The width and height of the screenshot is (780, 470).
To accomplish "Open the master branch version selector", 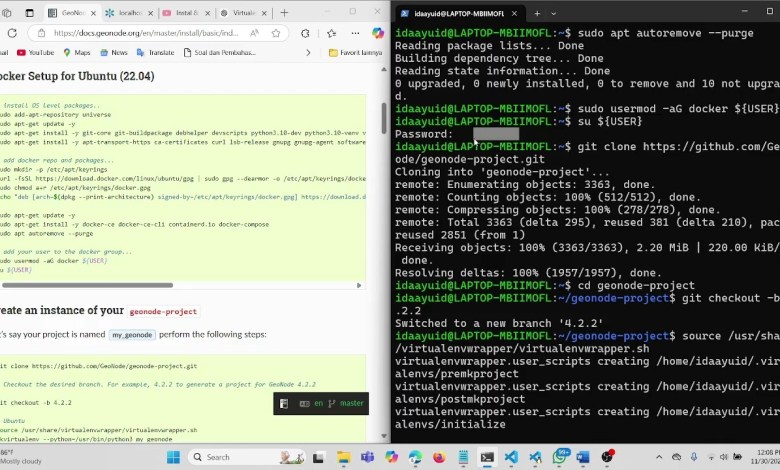I will point(346,403).
